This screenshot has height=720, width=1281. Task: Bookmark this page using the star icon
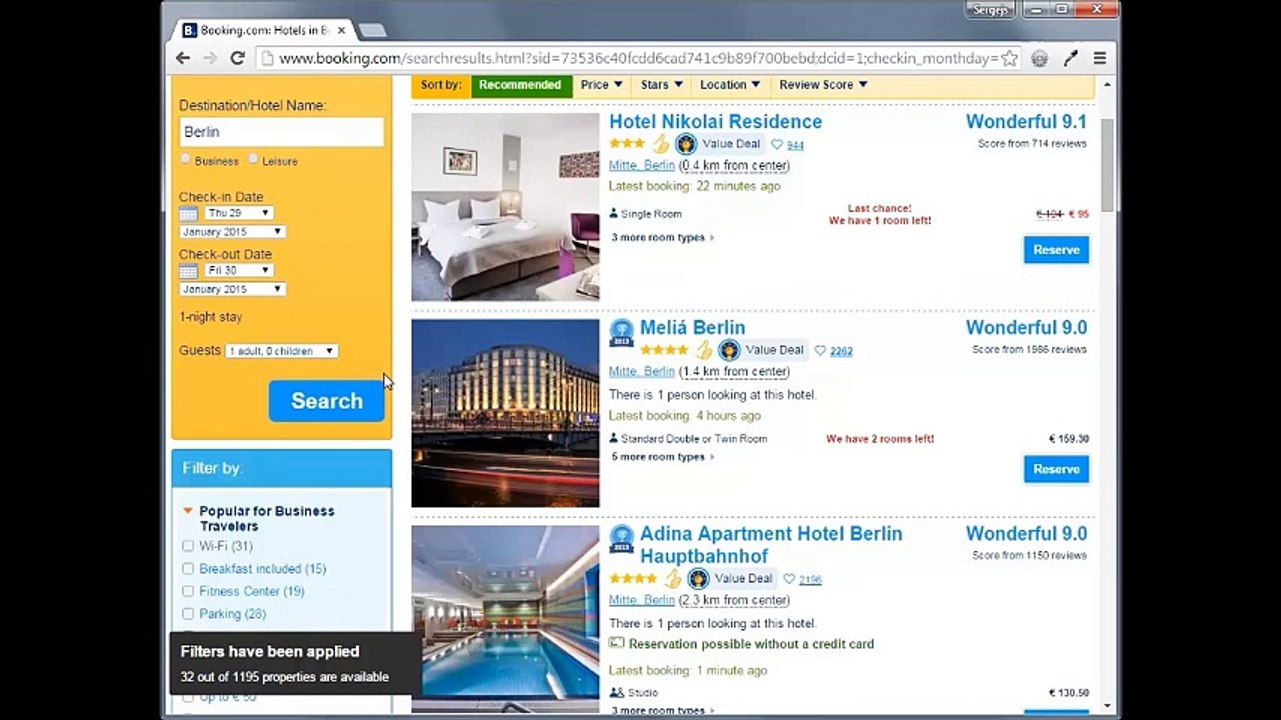tap(1009, 58)
